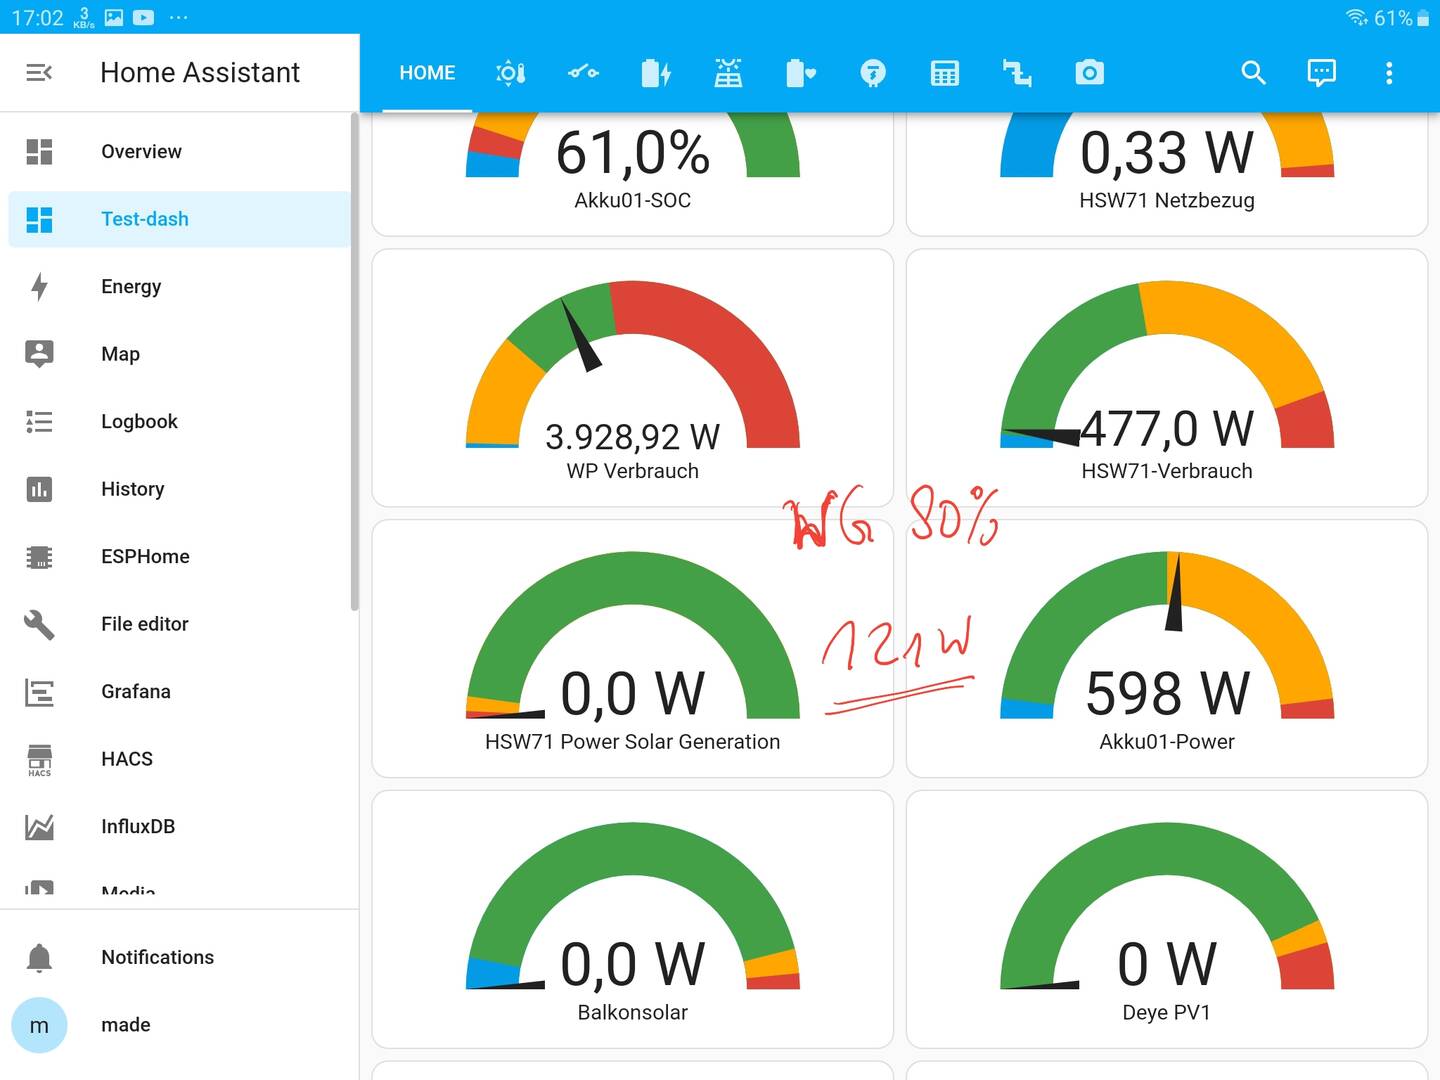Open the electric switch tab icon
Screen dimensions: 1440x1080
coord(583,73)
